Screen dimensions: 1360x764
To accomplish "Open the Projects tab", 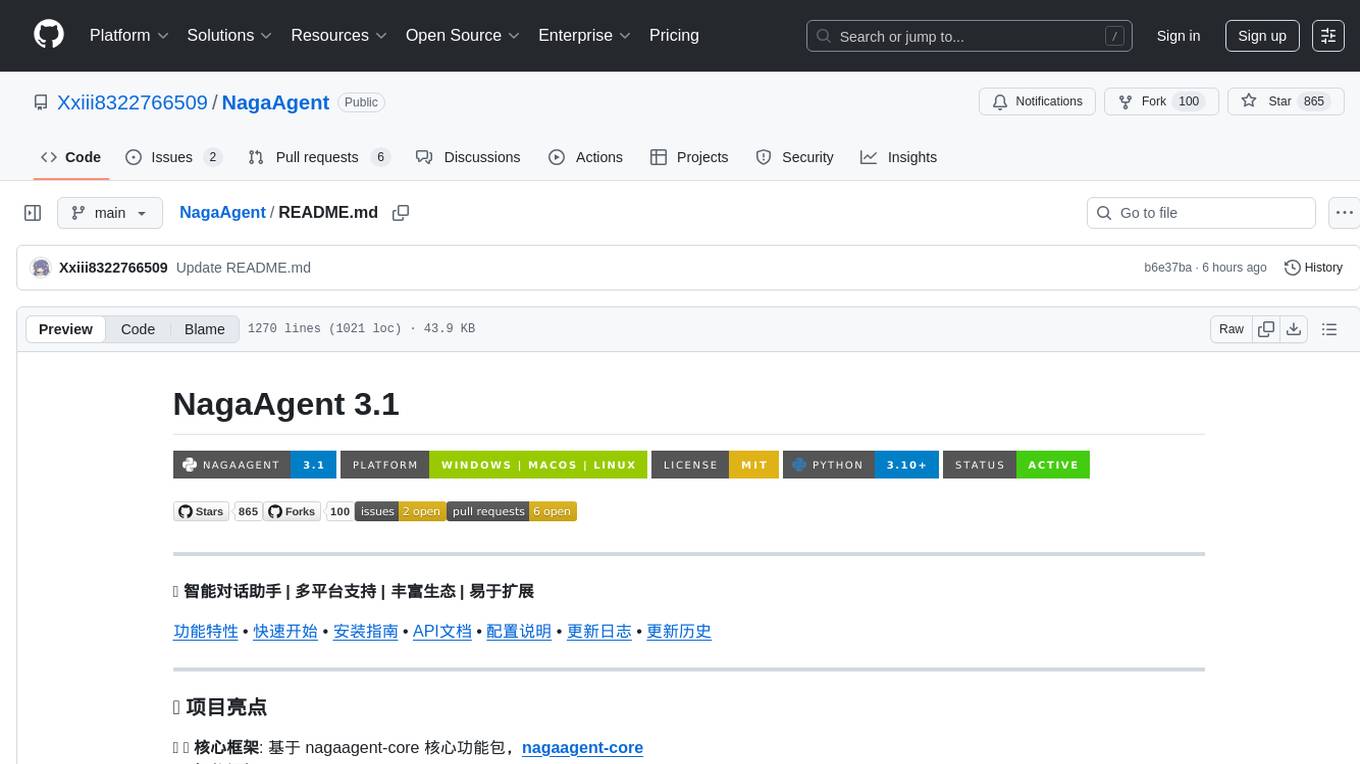I will [x=689, y=157].
